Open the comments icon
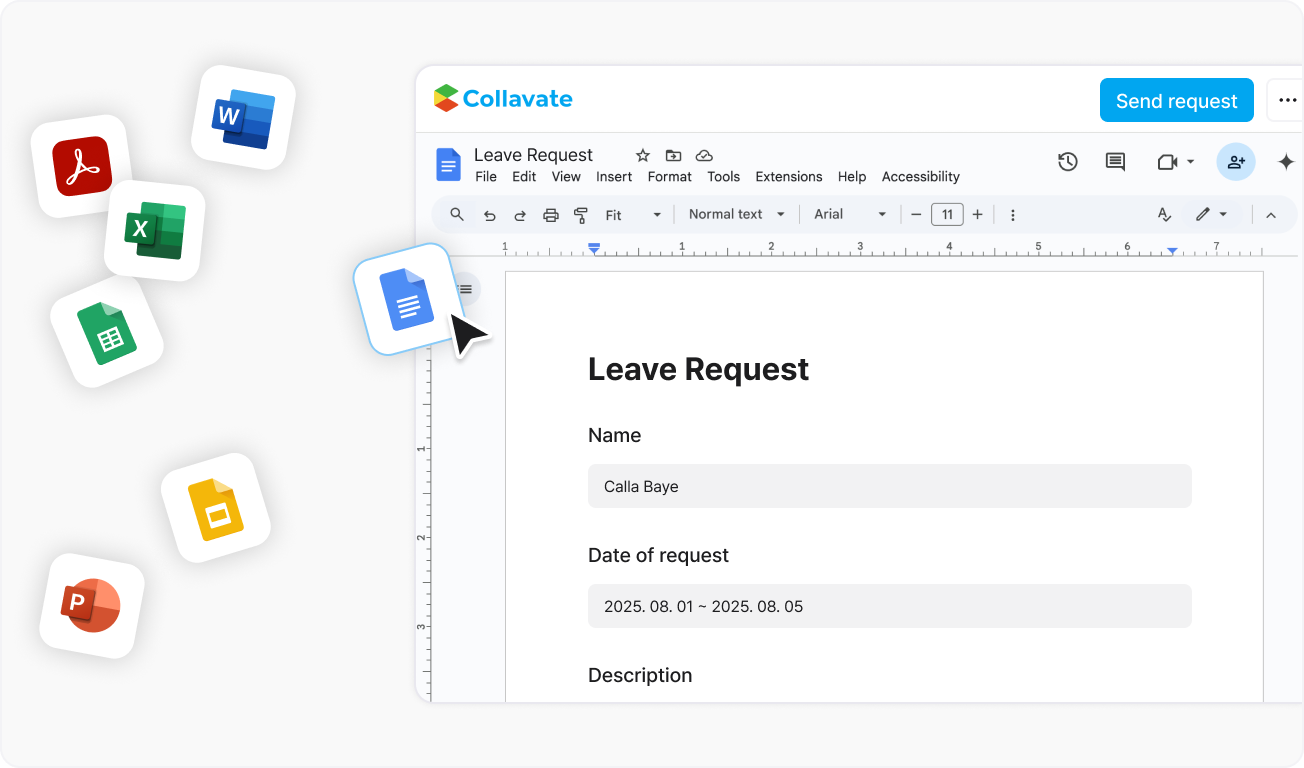Viewport: 1304px width, 768px height. (1115, 162)
